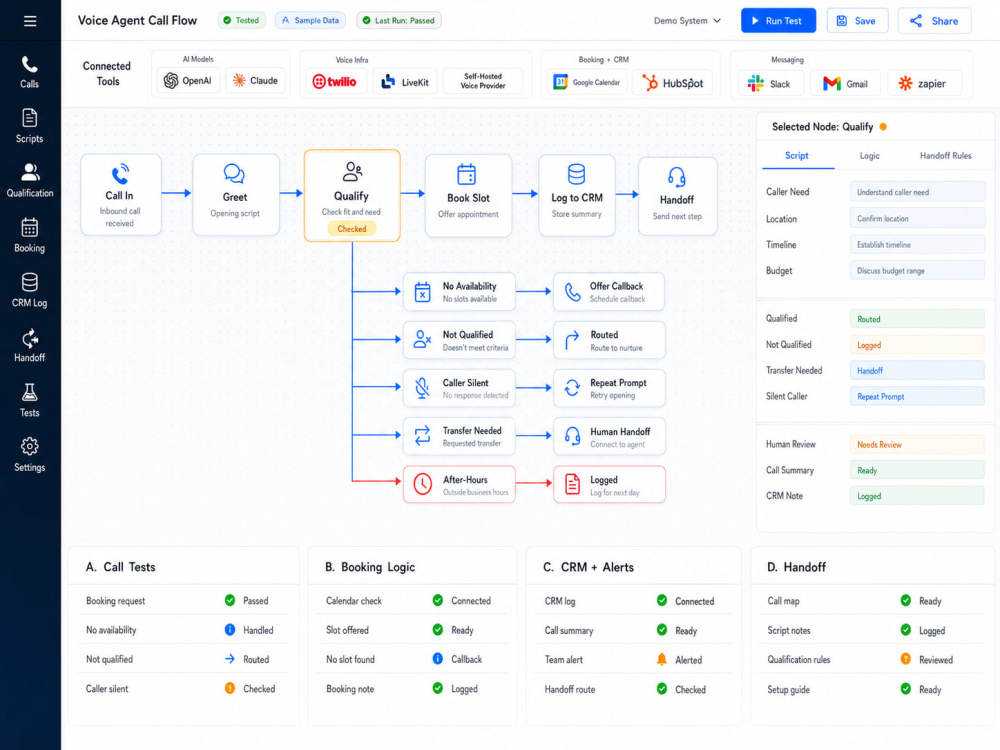The image size is (1000, 750).
Task: Click the Sample Data badge
Action: click(x=311, y=20)
